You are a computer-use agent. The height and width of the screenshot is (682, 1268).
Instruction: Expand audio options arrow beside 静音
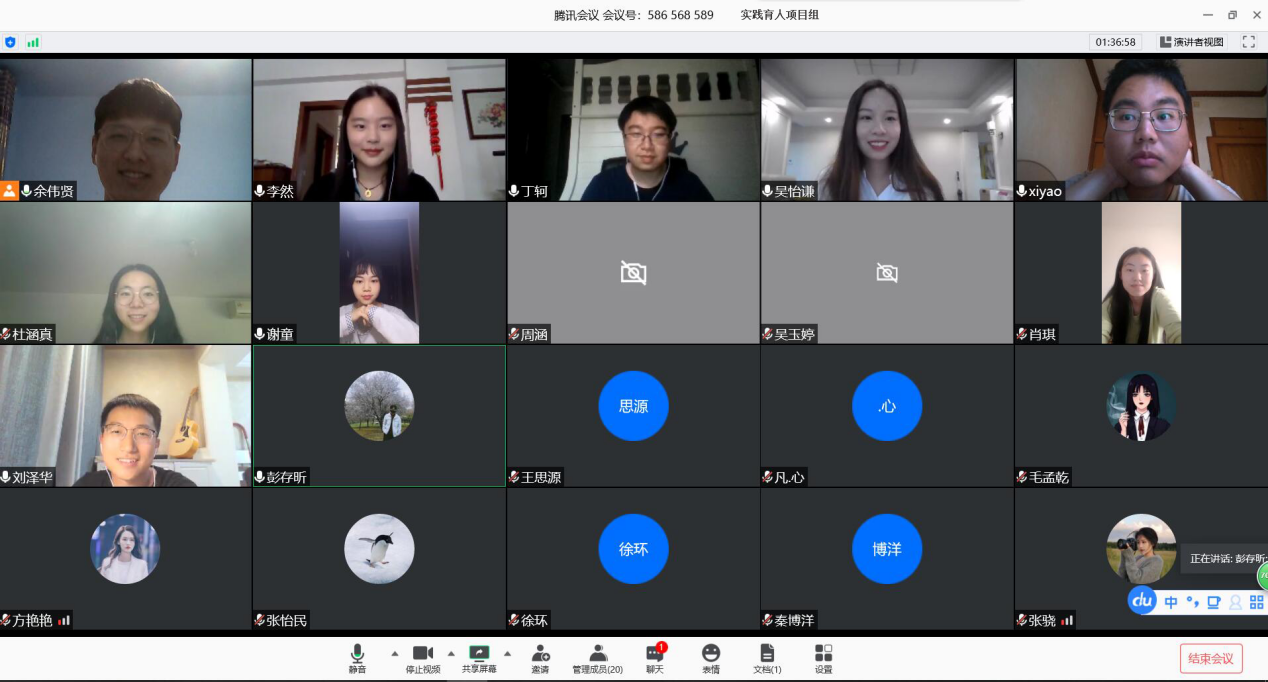coord(394,653)
